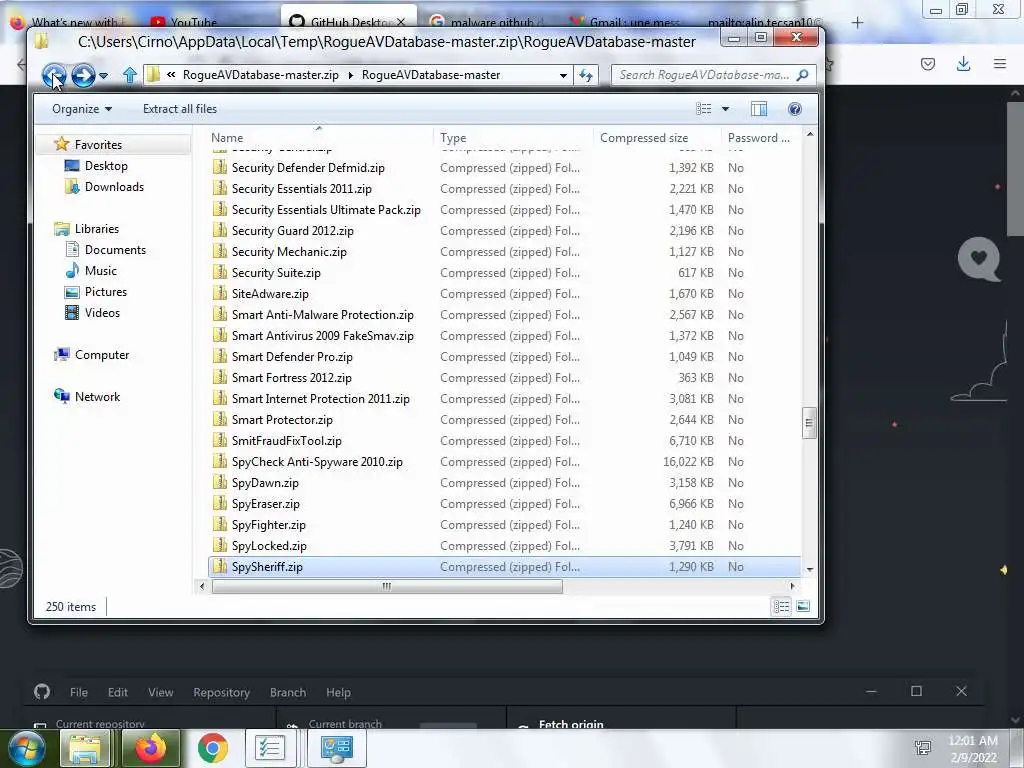Open Videos library
This screenshot has width=1024, height=768.
102,313
